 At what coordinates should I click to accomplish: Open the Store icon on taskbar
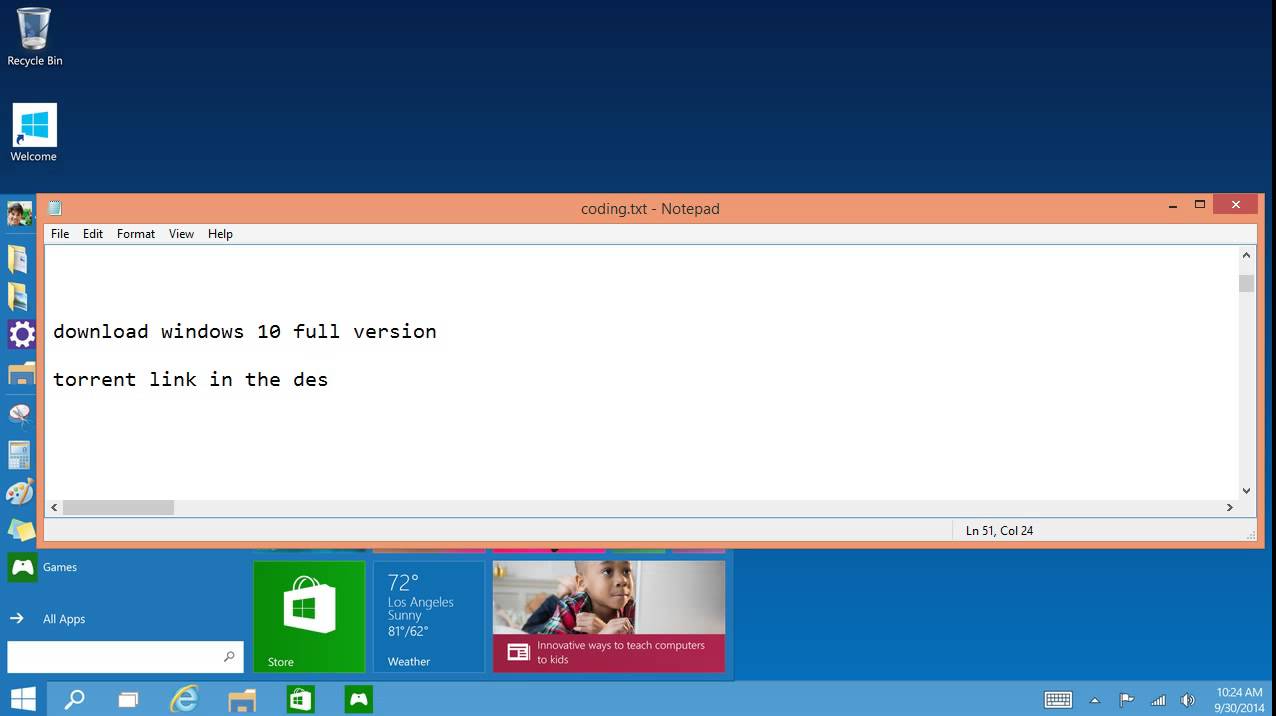(x=301, y=699)
